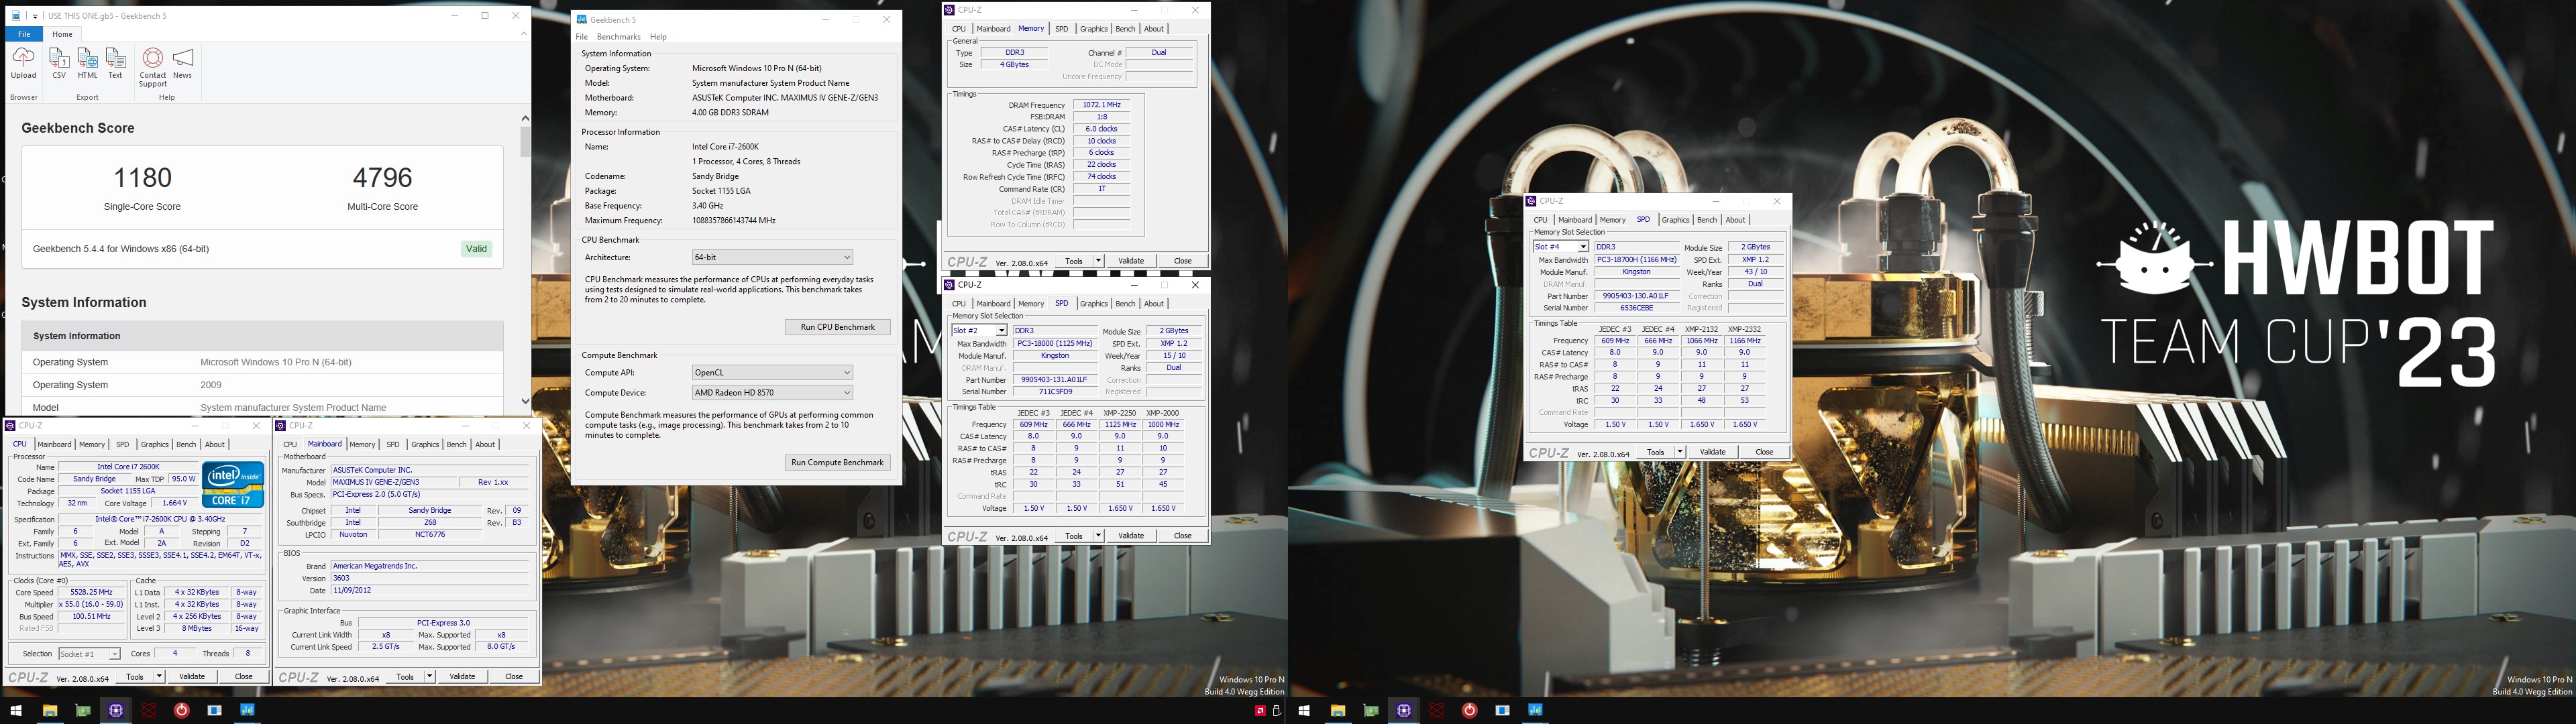Click the DRAM Frequency 1072.1 MHz value
2576x724 pixels.
tap(1102, 105)
